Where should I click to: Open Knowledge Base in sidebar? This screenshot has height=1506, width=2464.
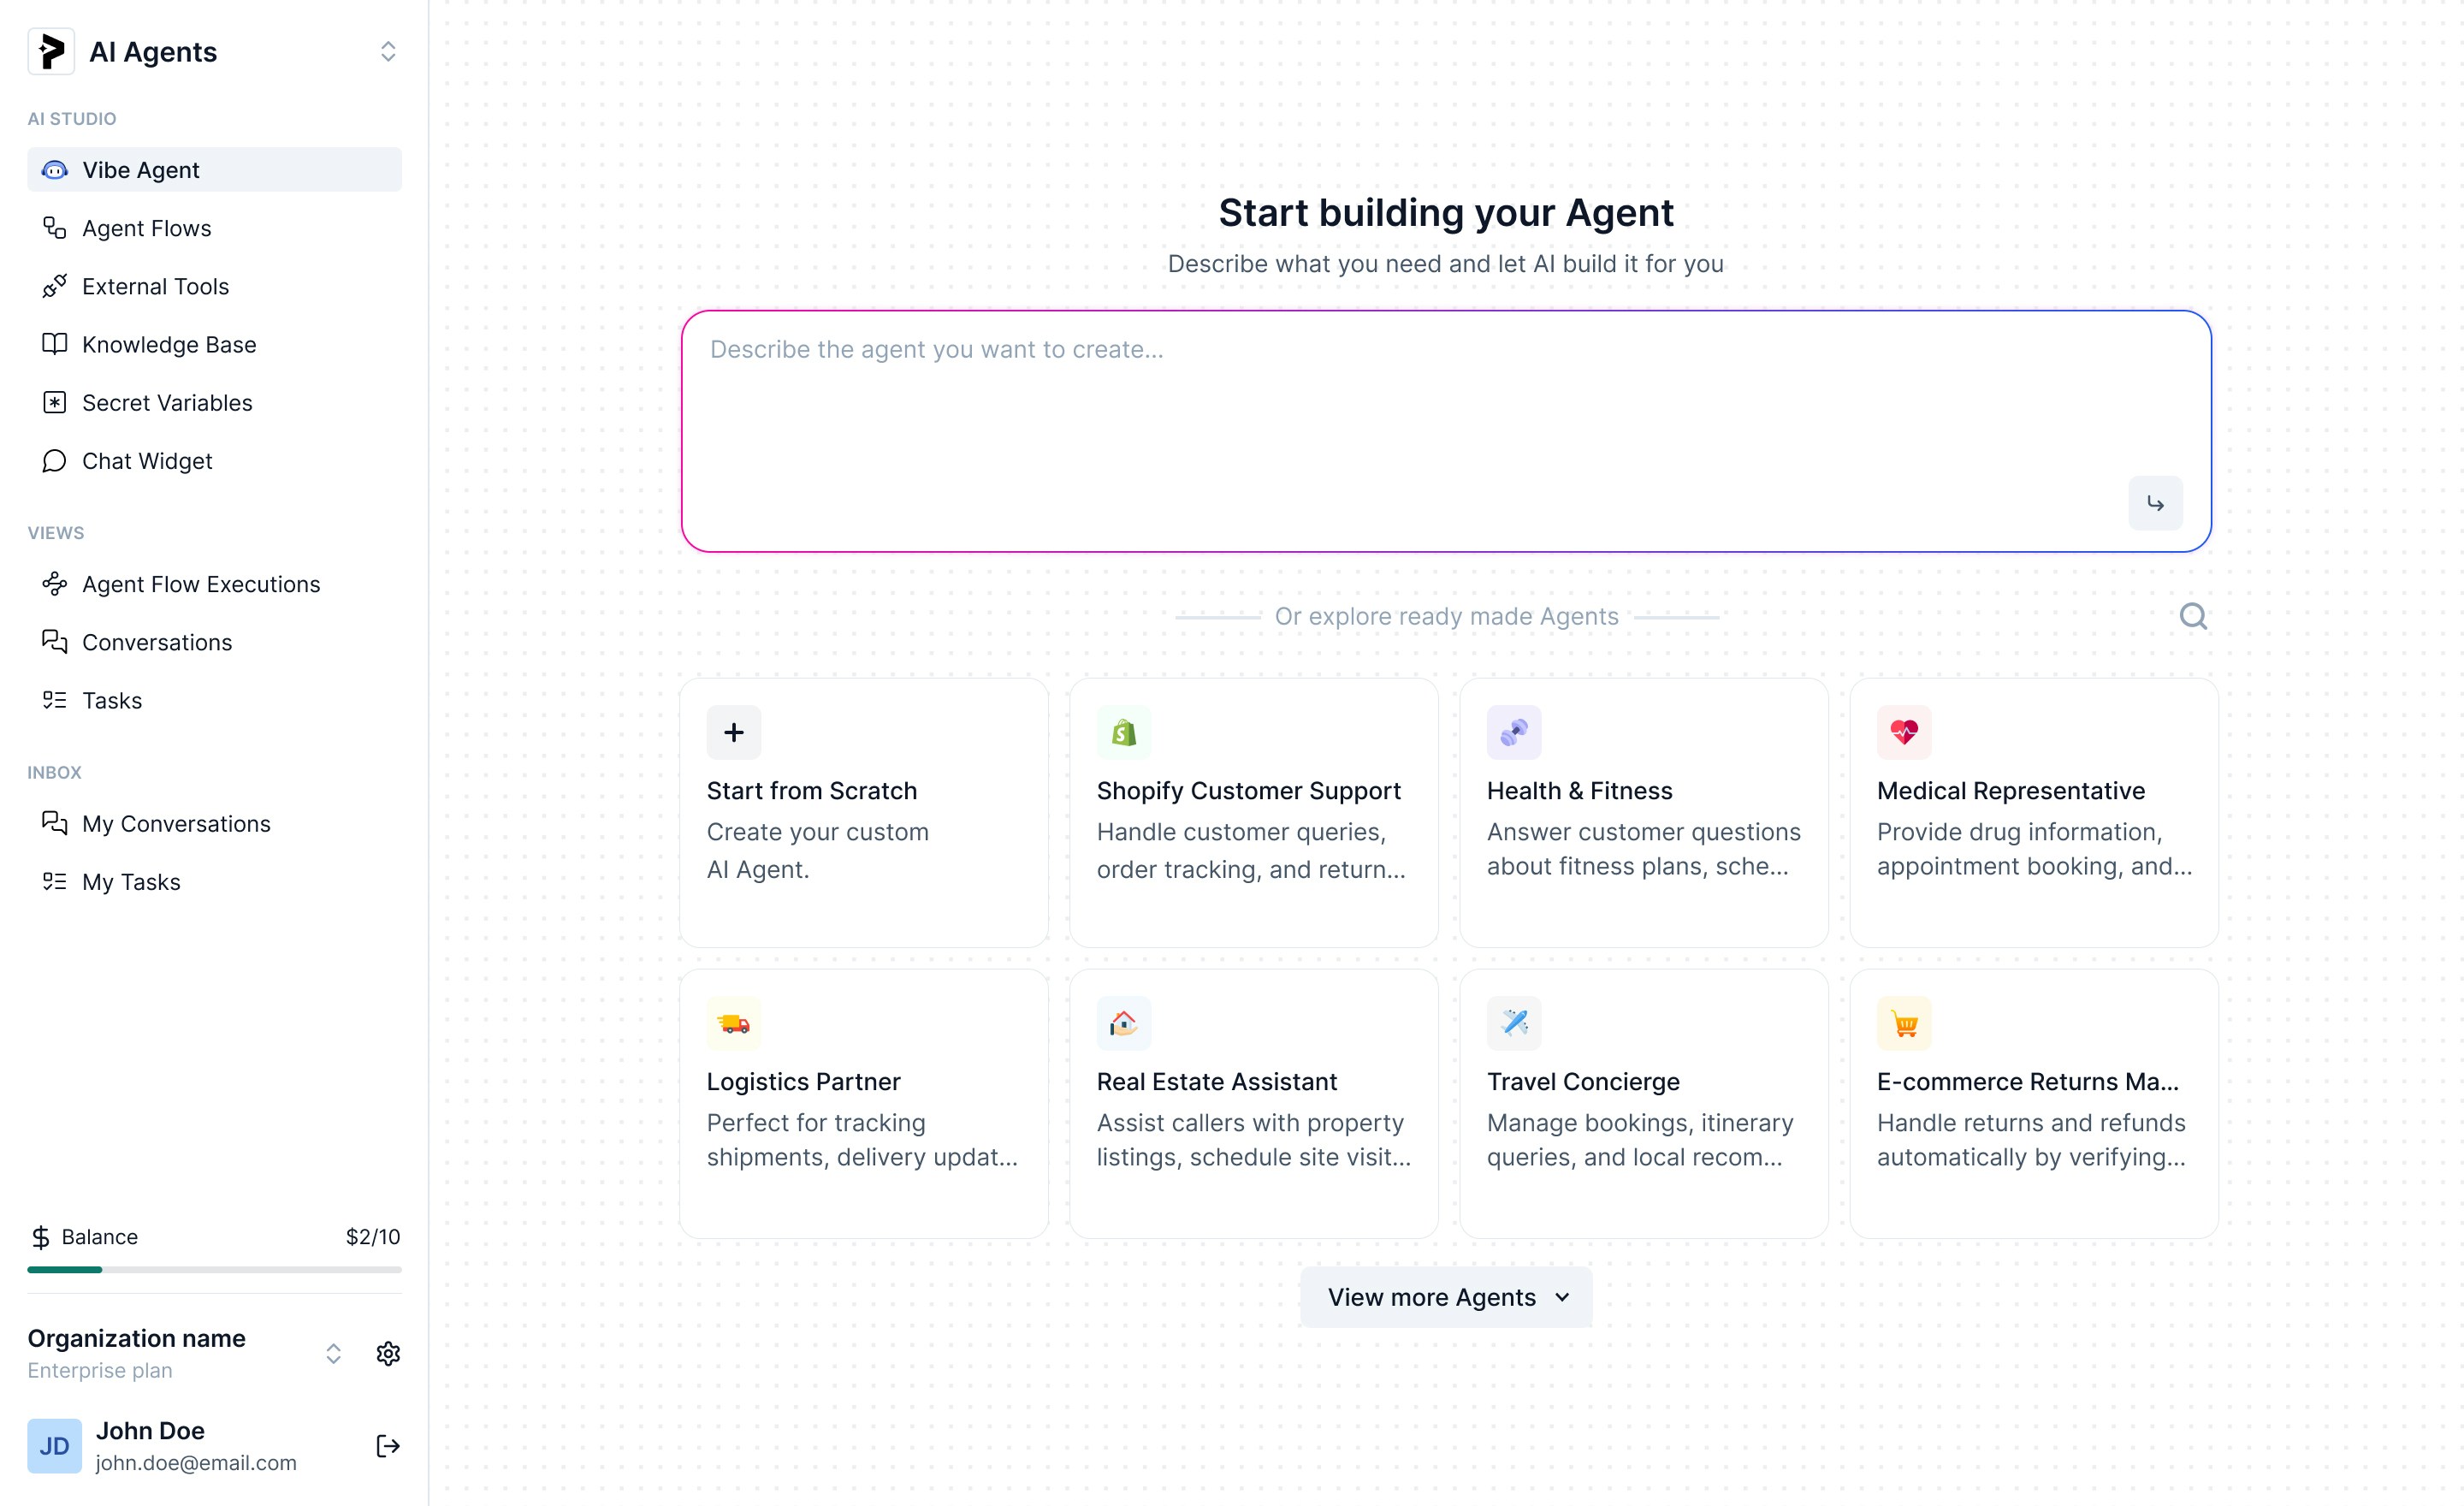tap(169, 345)
